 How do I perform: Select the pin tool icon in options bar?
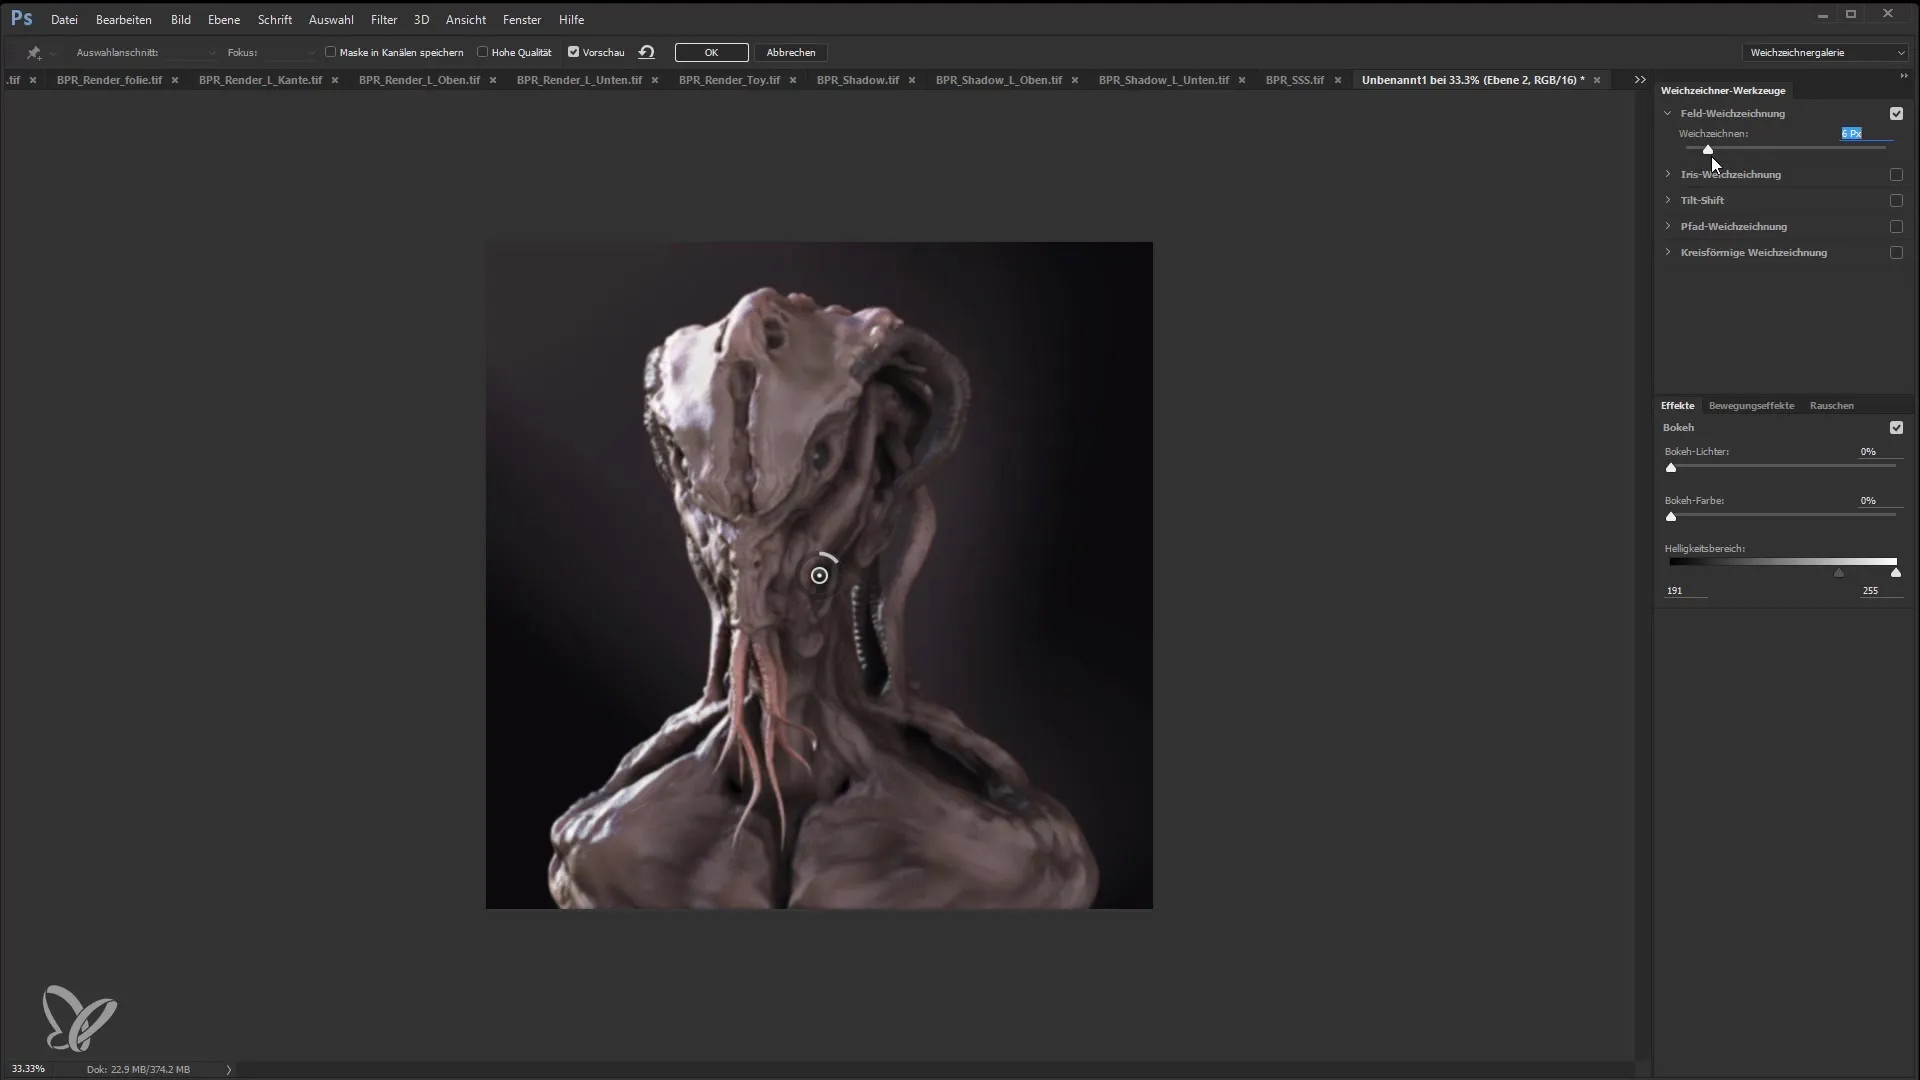pyautogui.click(x=33, y=53)
